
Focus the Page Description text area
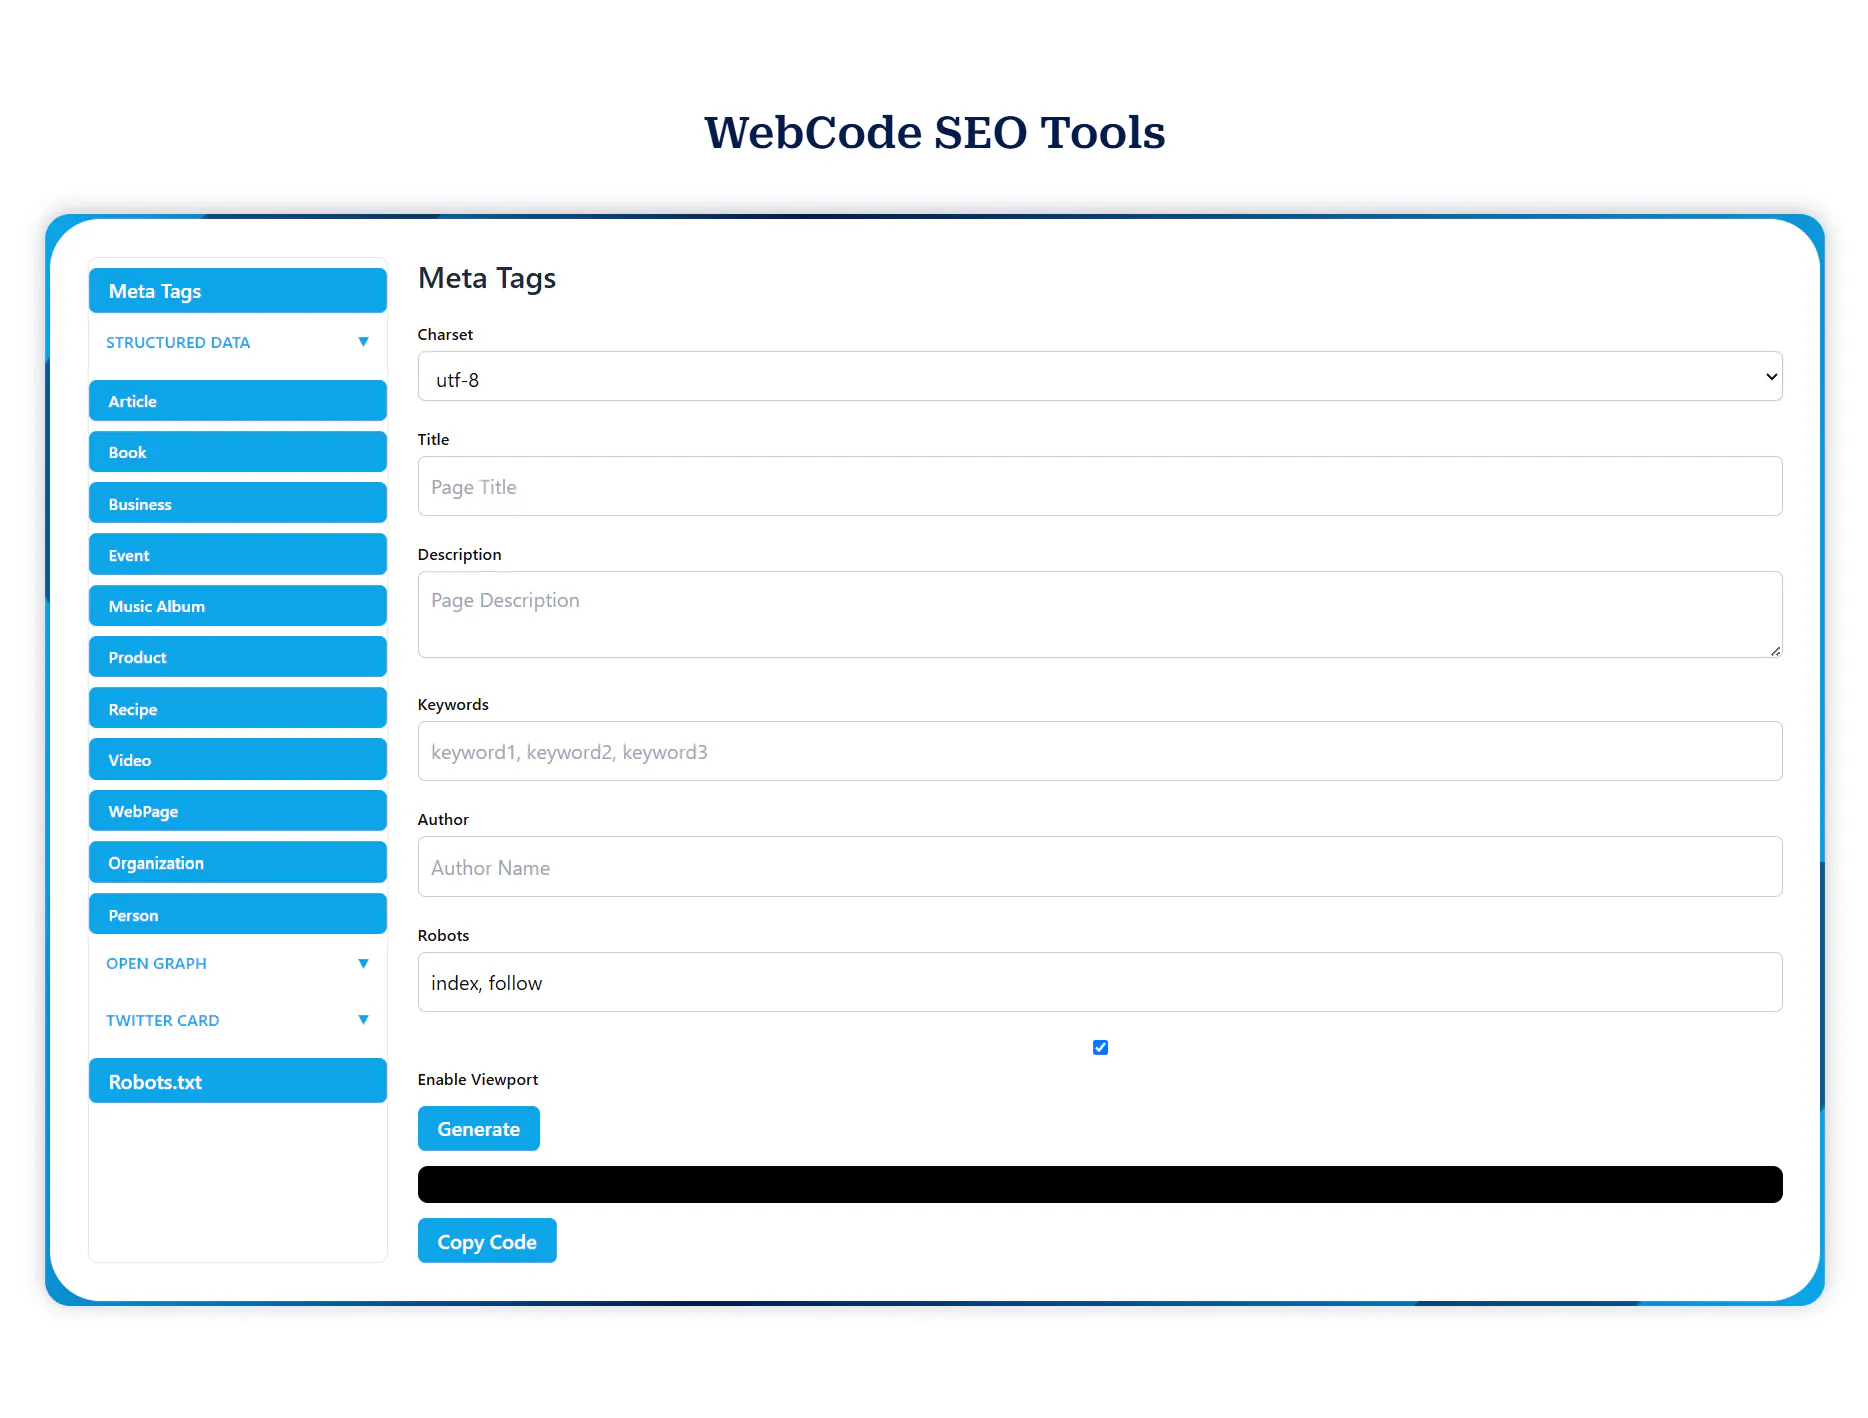[x=1100, y=615]
